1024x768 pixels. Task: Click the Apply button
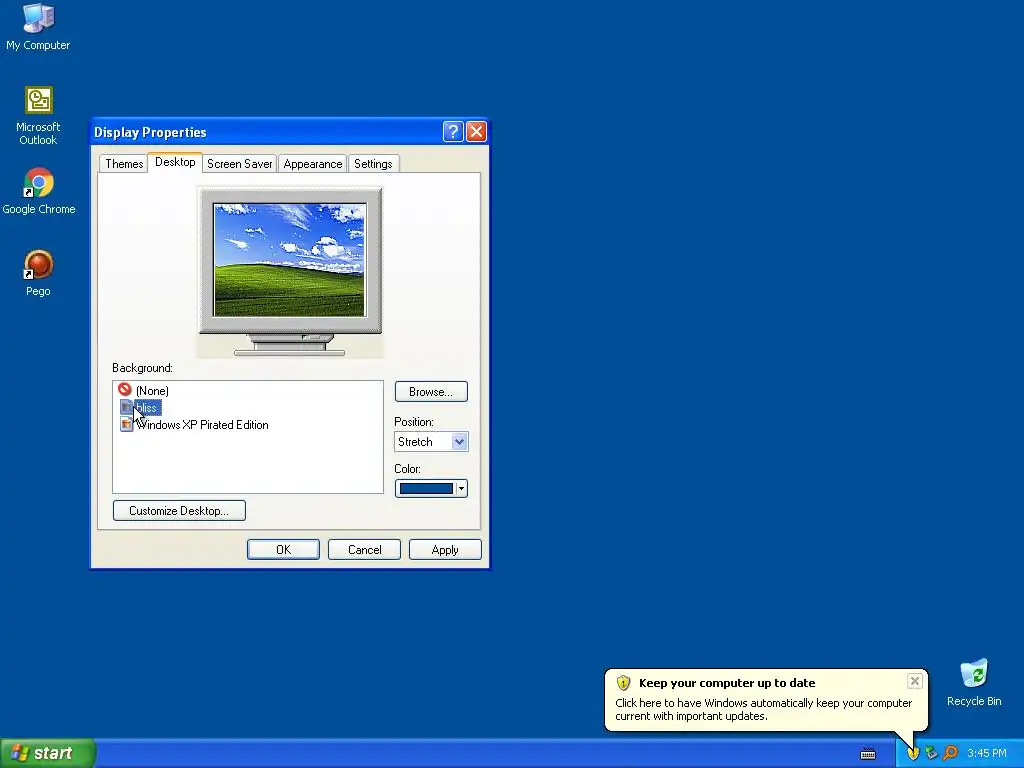pos(445,550)
